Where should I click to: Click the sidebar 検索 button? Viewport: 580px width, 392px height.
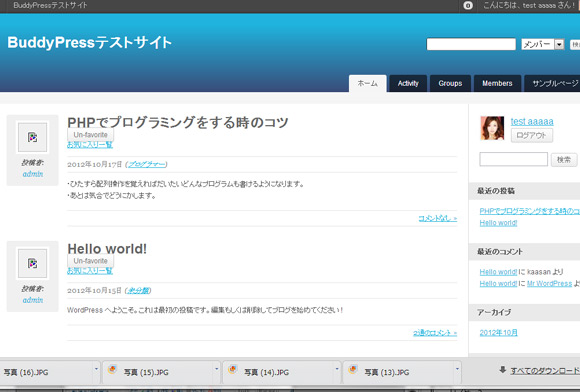pyautogui.click(x=564, y=160)
